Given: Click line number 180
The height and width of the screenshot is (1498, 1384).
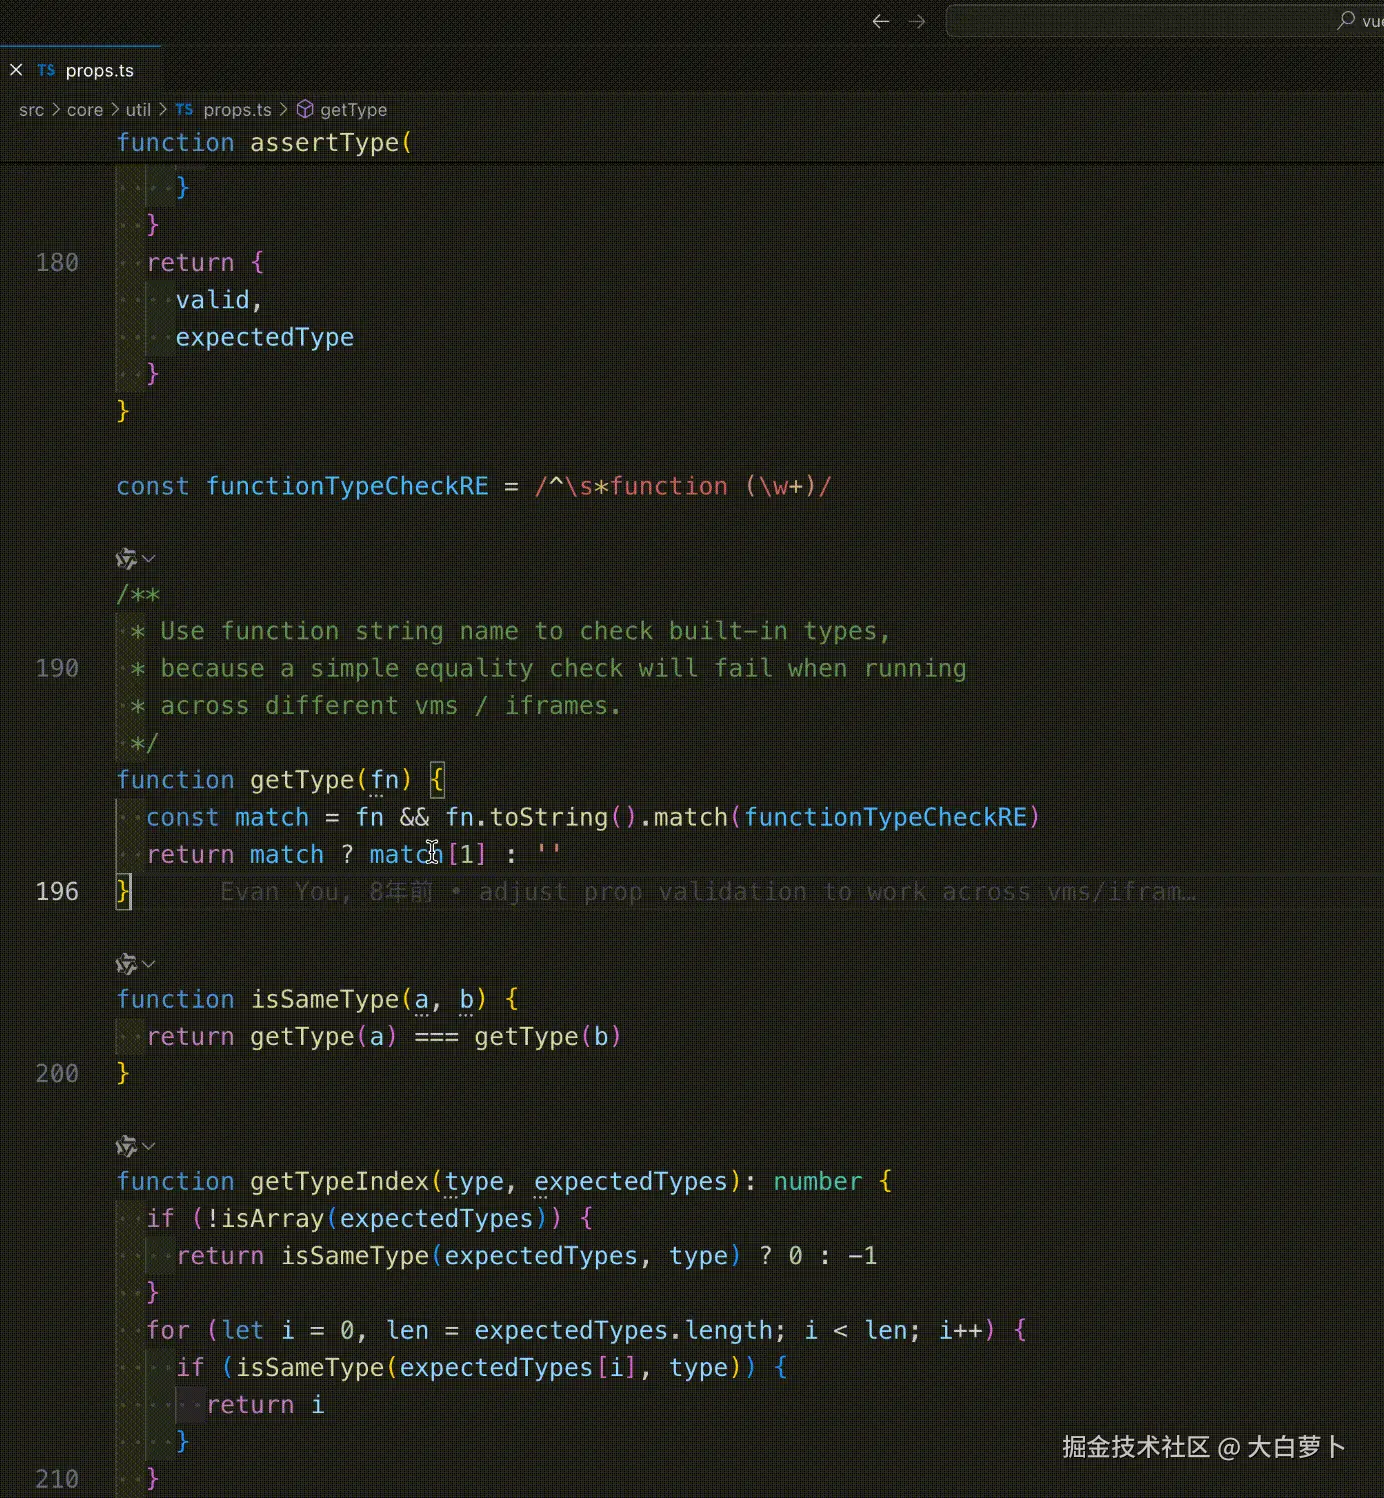Looking at the screenshot, I should tap(57, 263).
